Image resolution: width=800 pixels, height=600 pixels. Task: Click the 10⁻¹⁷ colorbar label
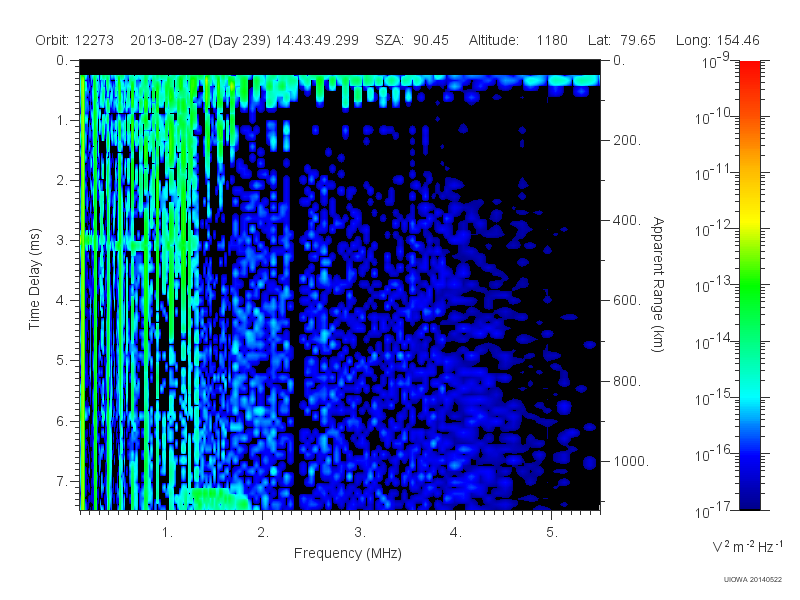pos(713,510)
